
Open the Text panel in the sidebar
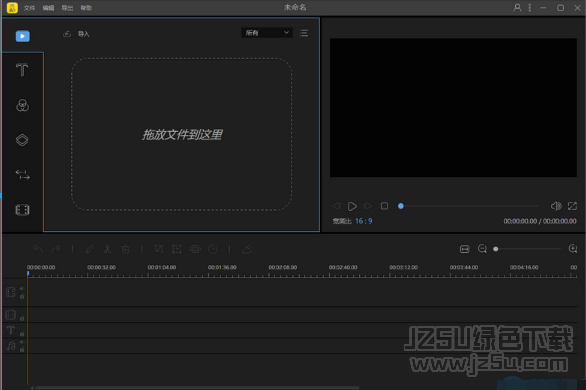(x=22, y=70)
